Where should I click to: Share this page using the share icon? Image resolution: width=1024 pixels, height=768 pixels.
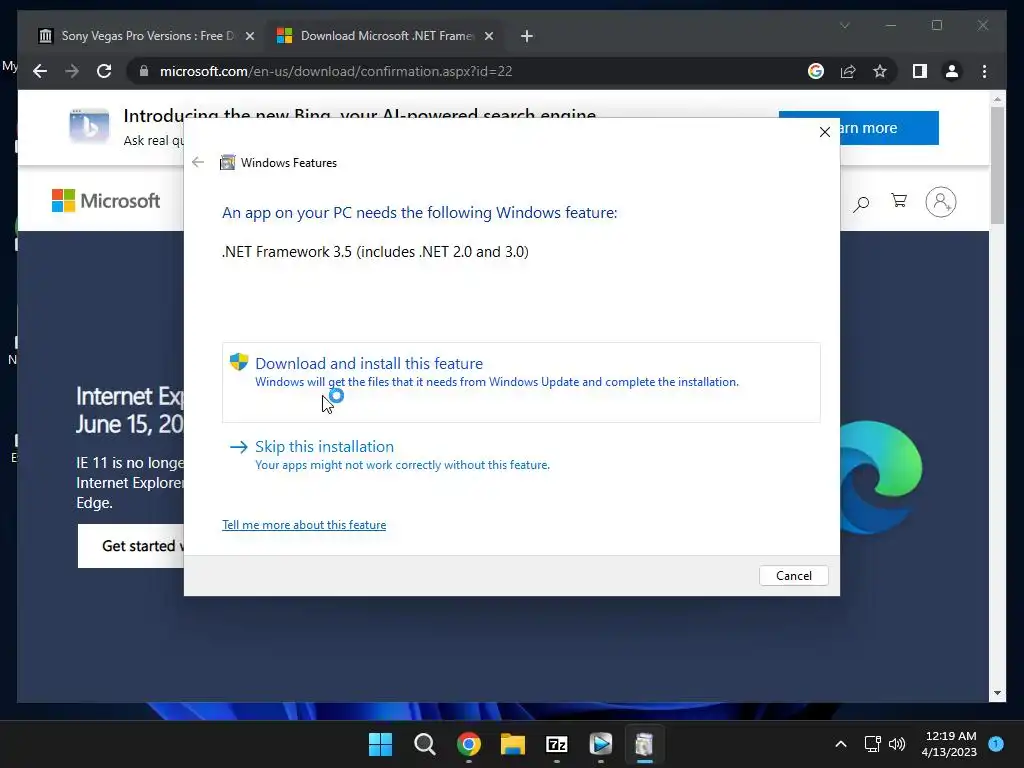coord(848,71)
